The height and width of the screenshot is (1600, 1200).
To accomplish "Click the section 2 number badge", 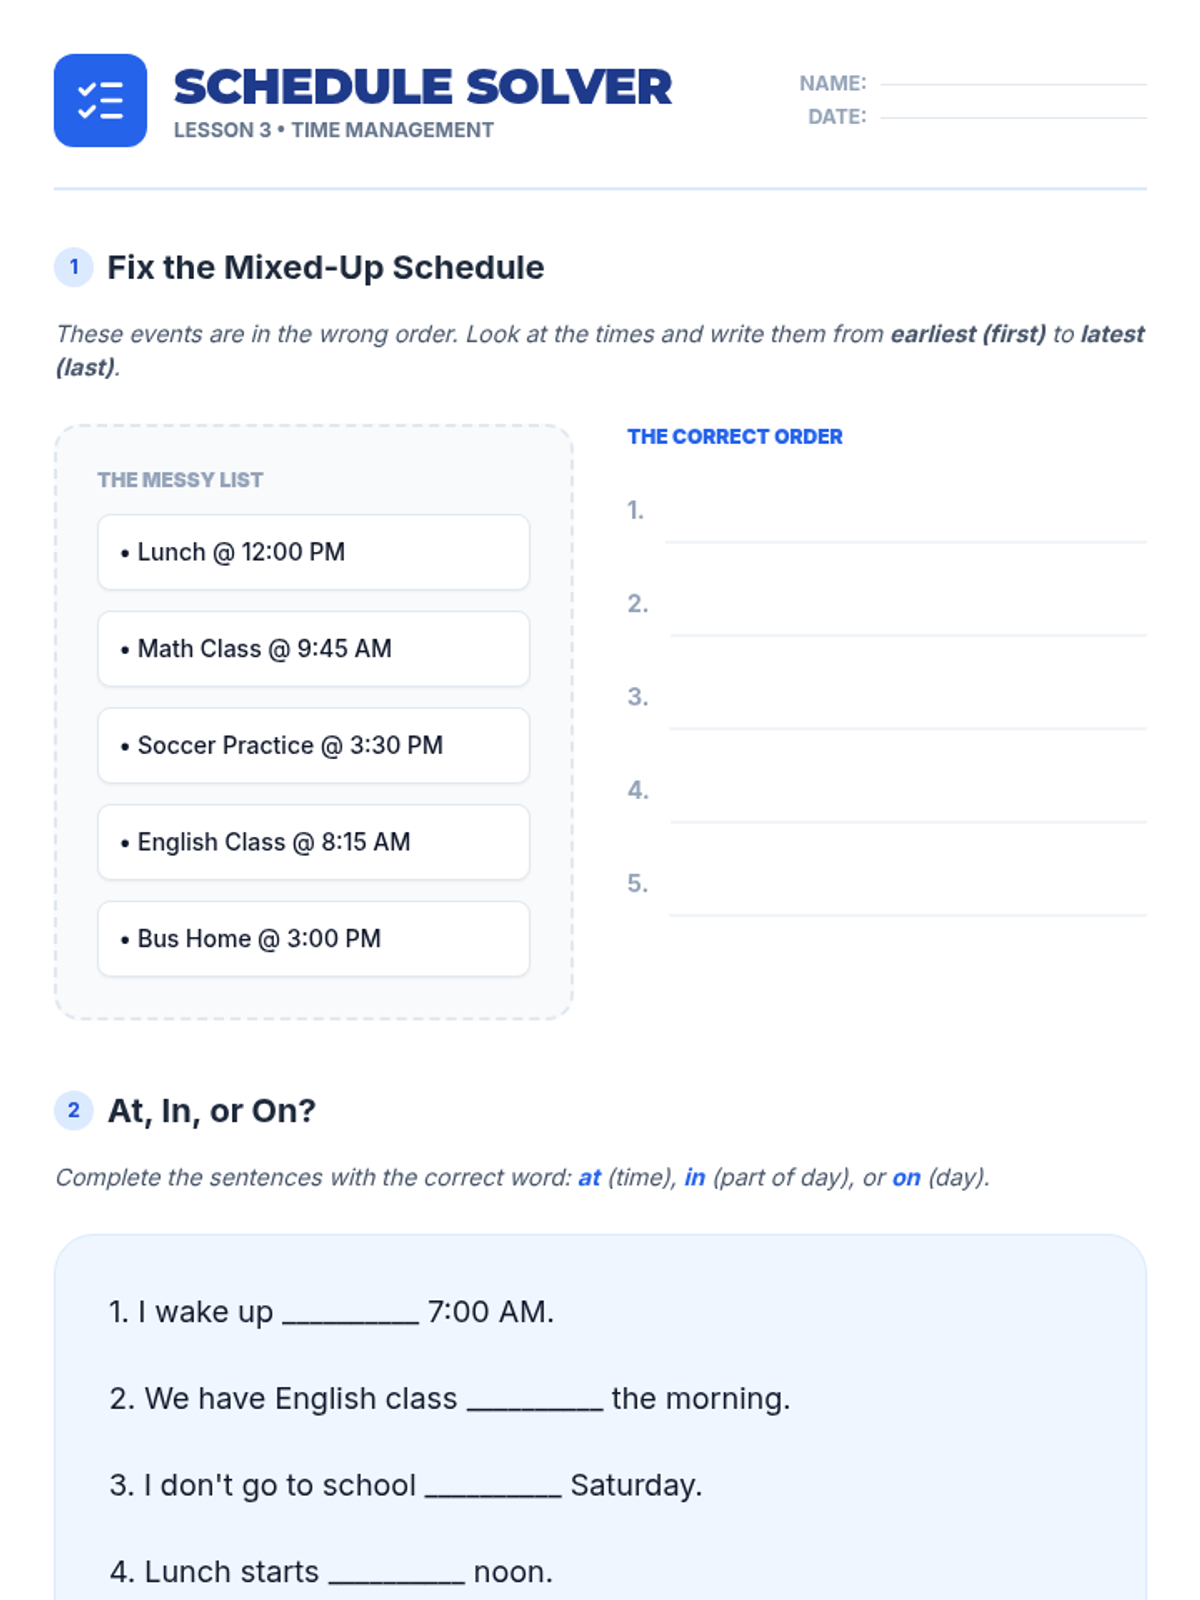I will coord(74,1111).
